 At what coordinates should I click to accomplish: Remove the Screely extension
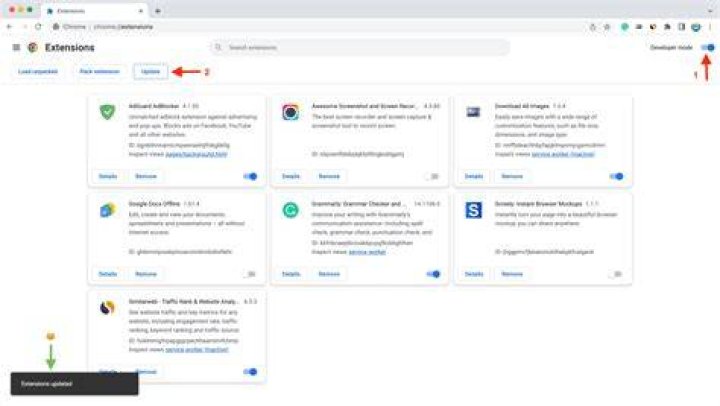click(512, 274)
